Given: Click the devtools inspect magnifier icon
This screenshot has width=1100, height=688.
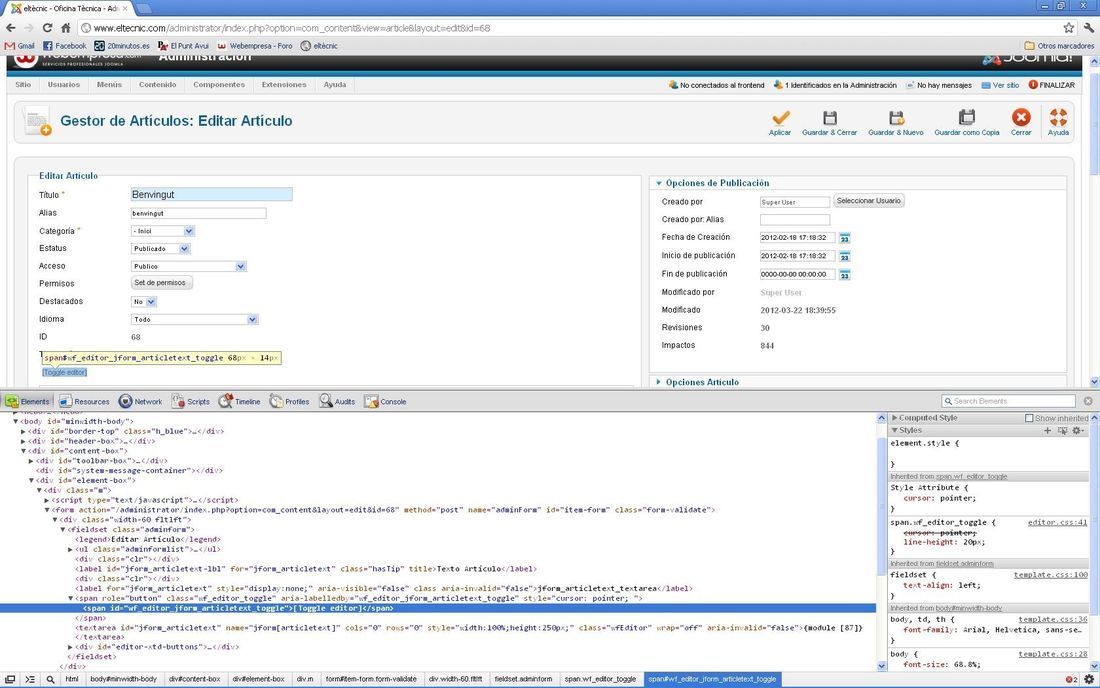Looking at the screenshot, I should [51, 680].
